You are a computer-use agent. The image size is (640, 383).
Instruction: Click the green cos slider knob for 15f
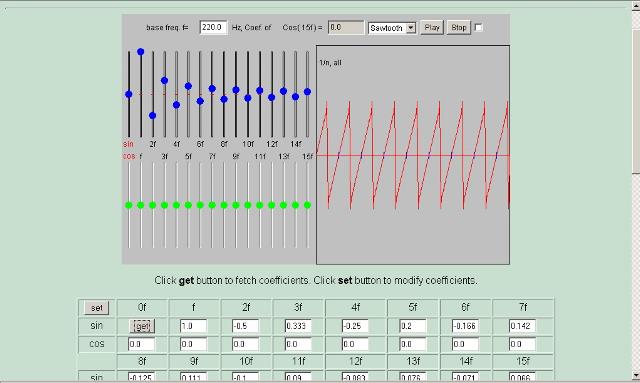(x=307, y=205)
